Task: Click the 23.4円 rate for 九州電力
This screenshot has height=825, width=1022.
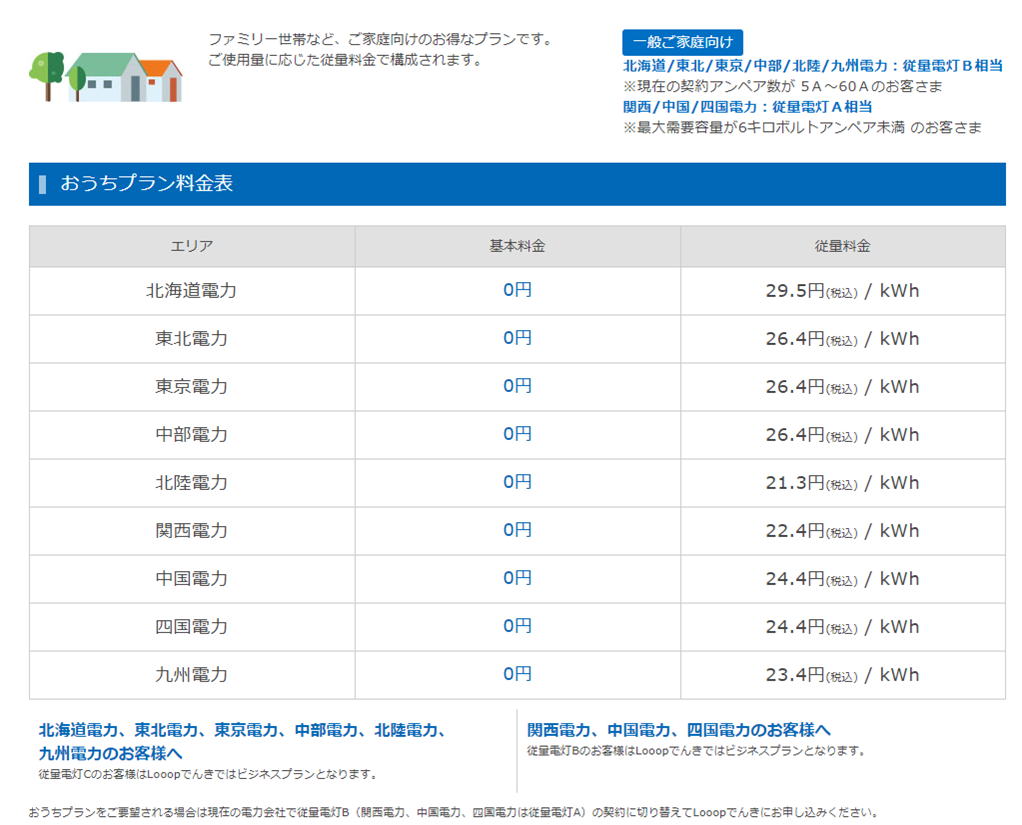Action: [x=842, y=674]
